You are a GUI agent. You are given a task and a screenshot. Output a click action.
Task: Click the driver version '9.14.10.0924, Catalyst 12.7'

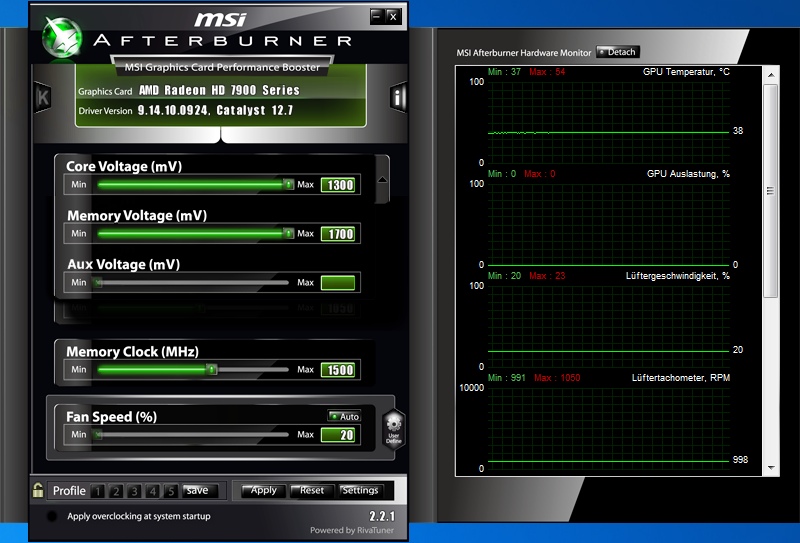(x=215, y=110)
